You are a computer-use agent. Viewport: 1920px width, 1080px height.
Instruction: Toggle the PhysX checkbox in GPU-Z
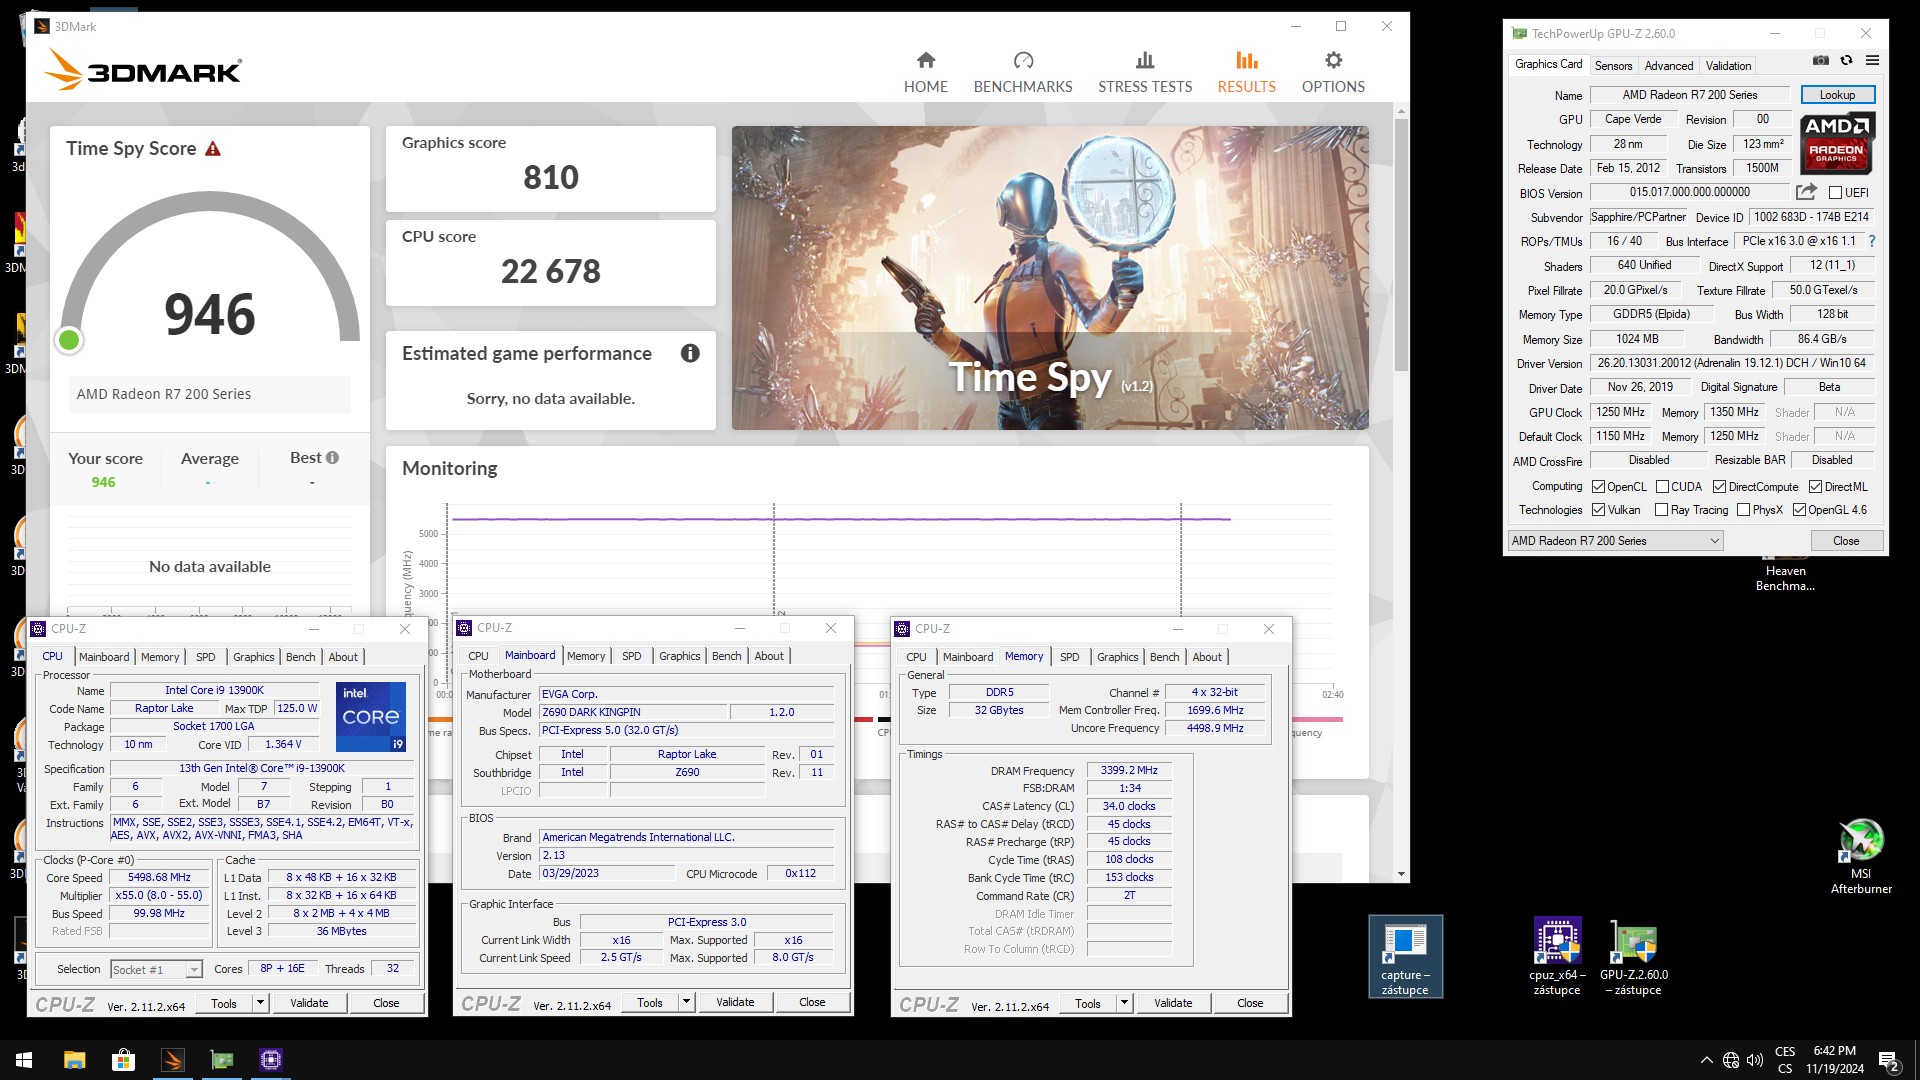pos(1743,510)
